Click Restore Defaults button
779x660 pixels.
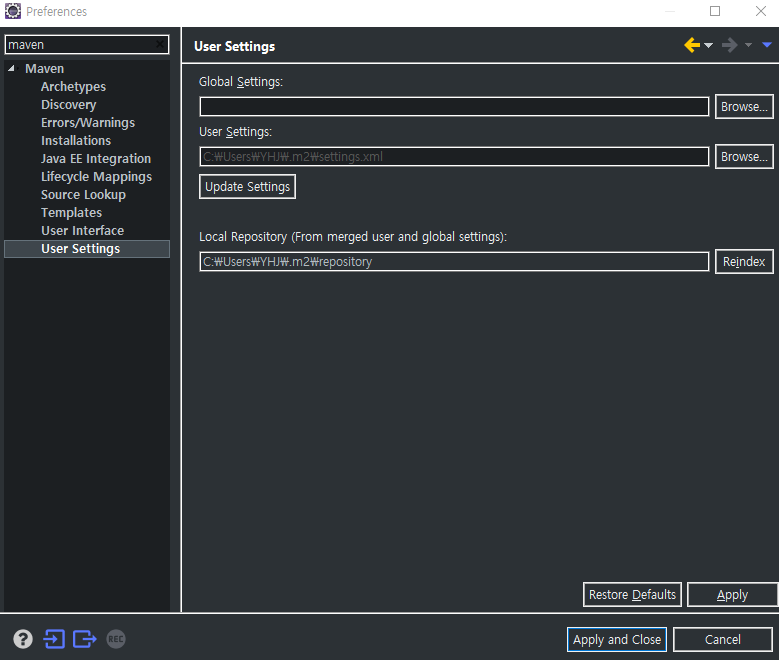(x=632, y=594)
